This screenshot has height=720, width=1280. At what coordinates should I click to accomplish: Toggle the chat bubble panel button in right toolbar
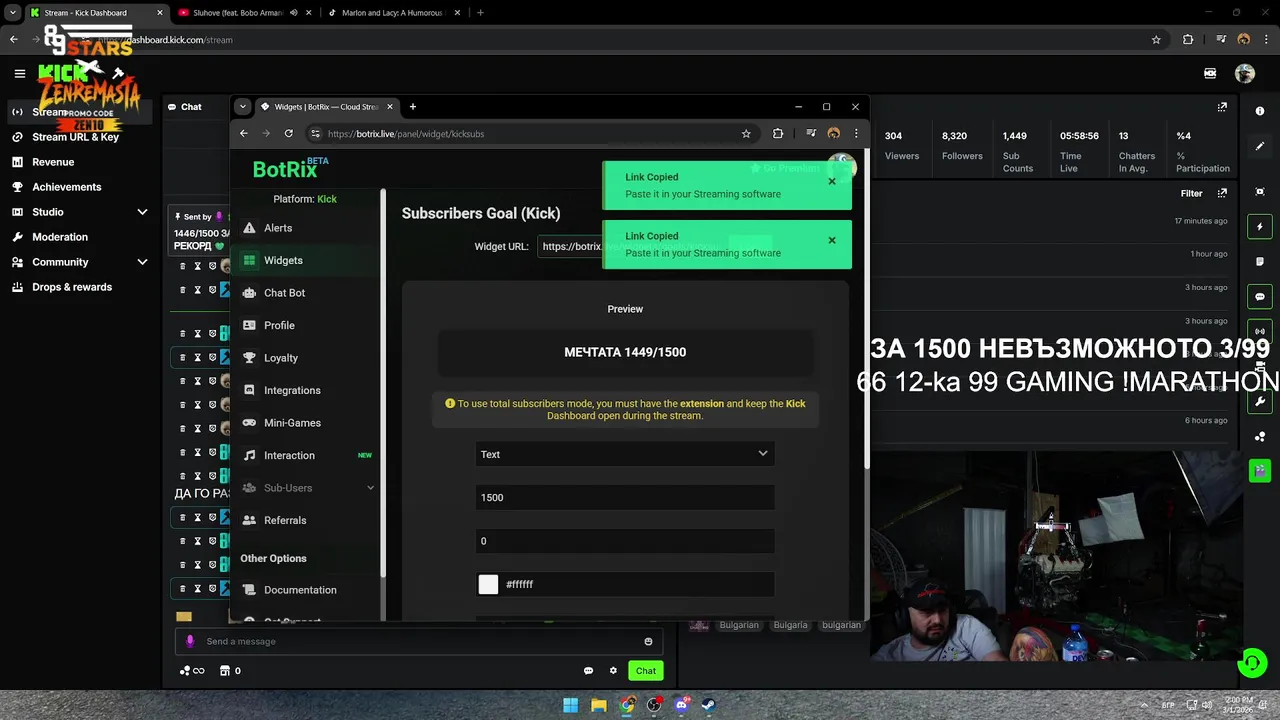(1260, 297)
